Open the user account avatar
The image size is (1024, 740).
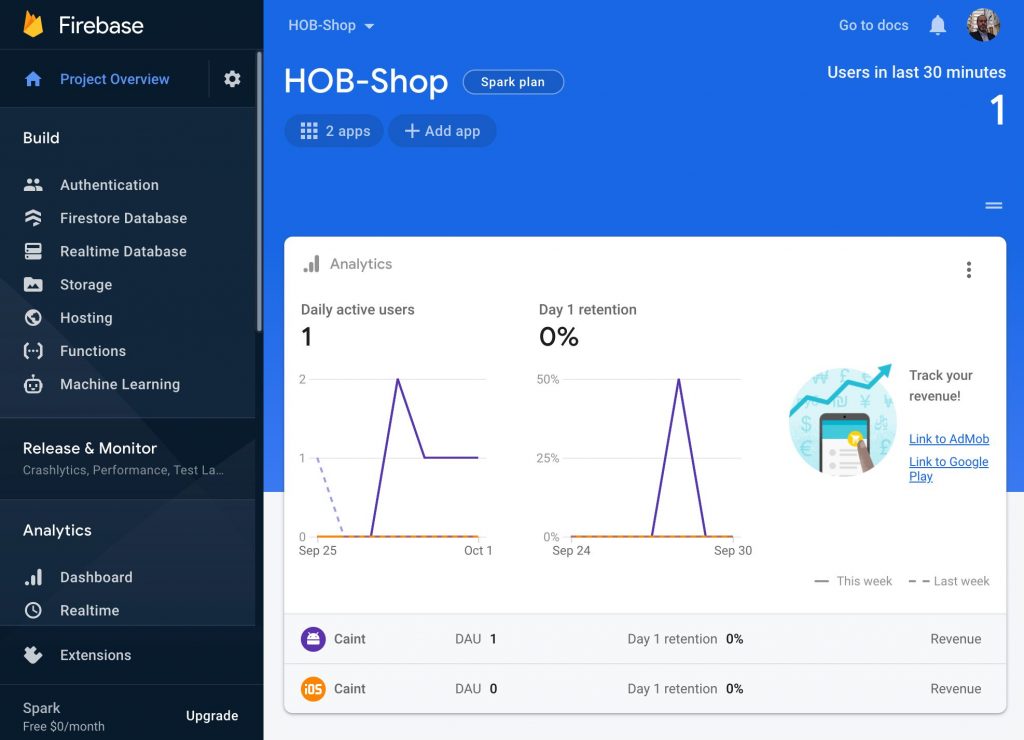tap(984, 25)
